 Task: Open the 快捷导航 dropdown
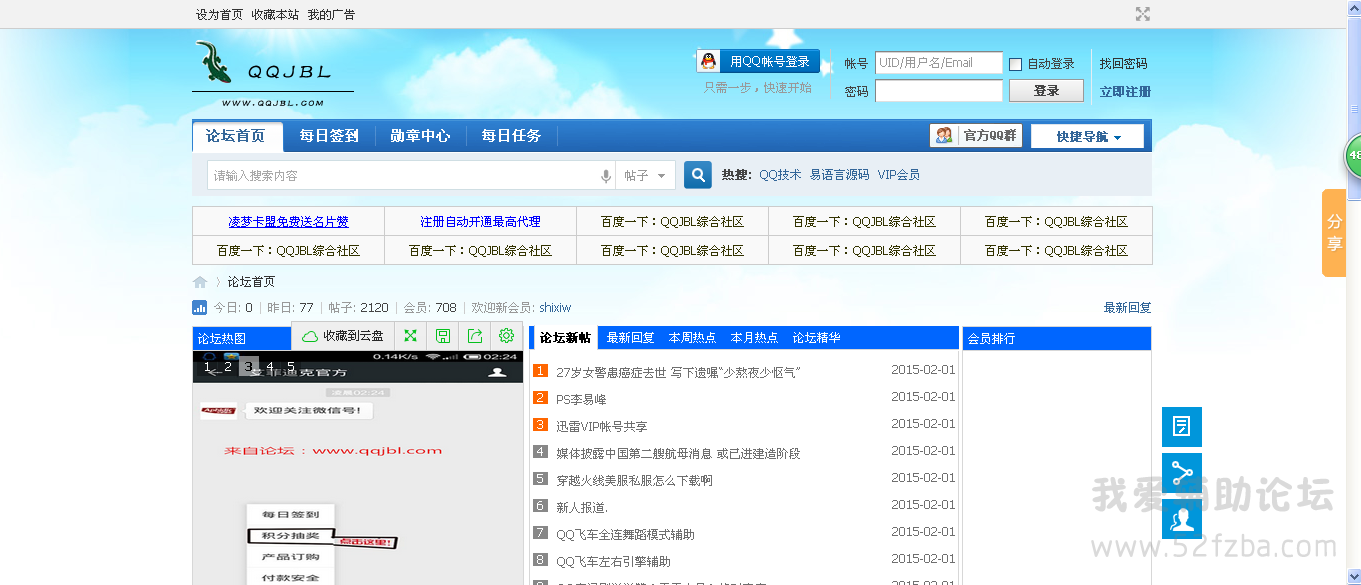pos(1088,137)
